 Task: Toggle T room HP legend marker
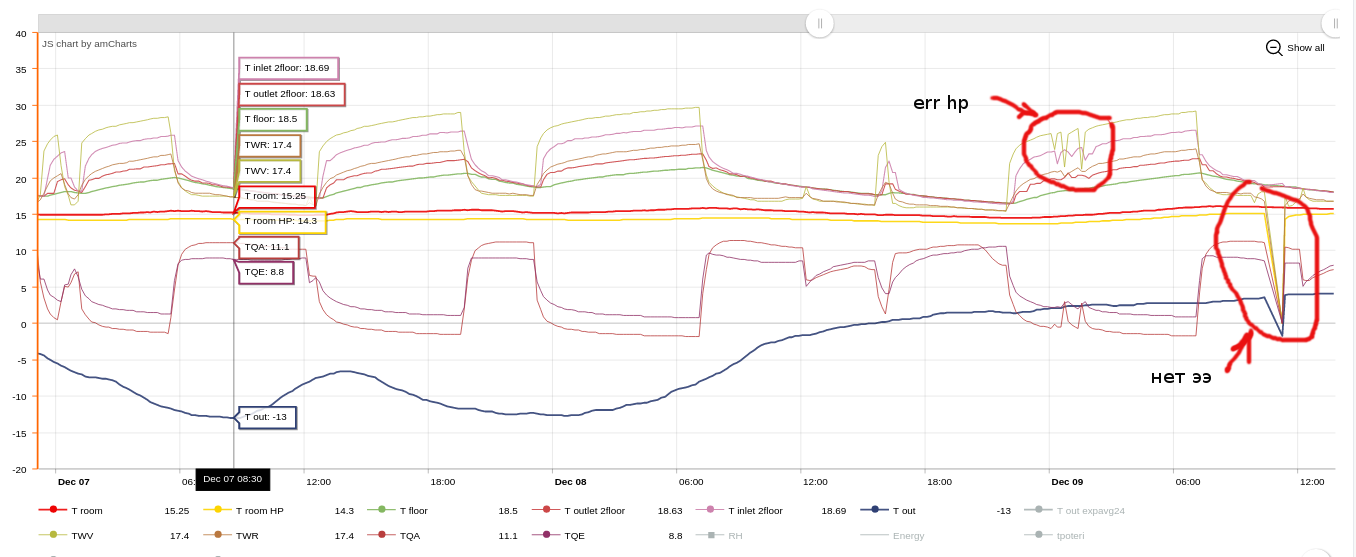point(218,510)
